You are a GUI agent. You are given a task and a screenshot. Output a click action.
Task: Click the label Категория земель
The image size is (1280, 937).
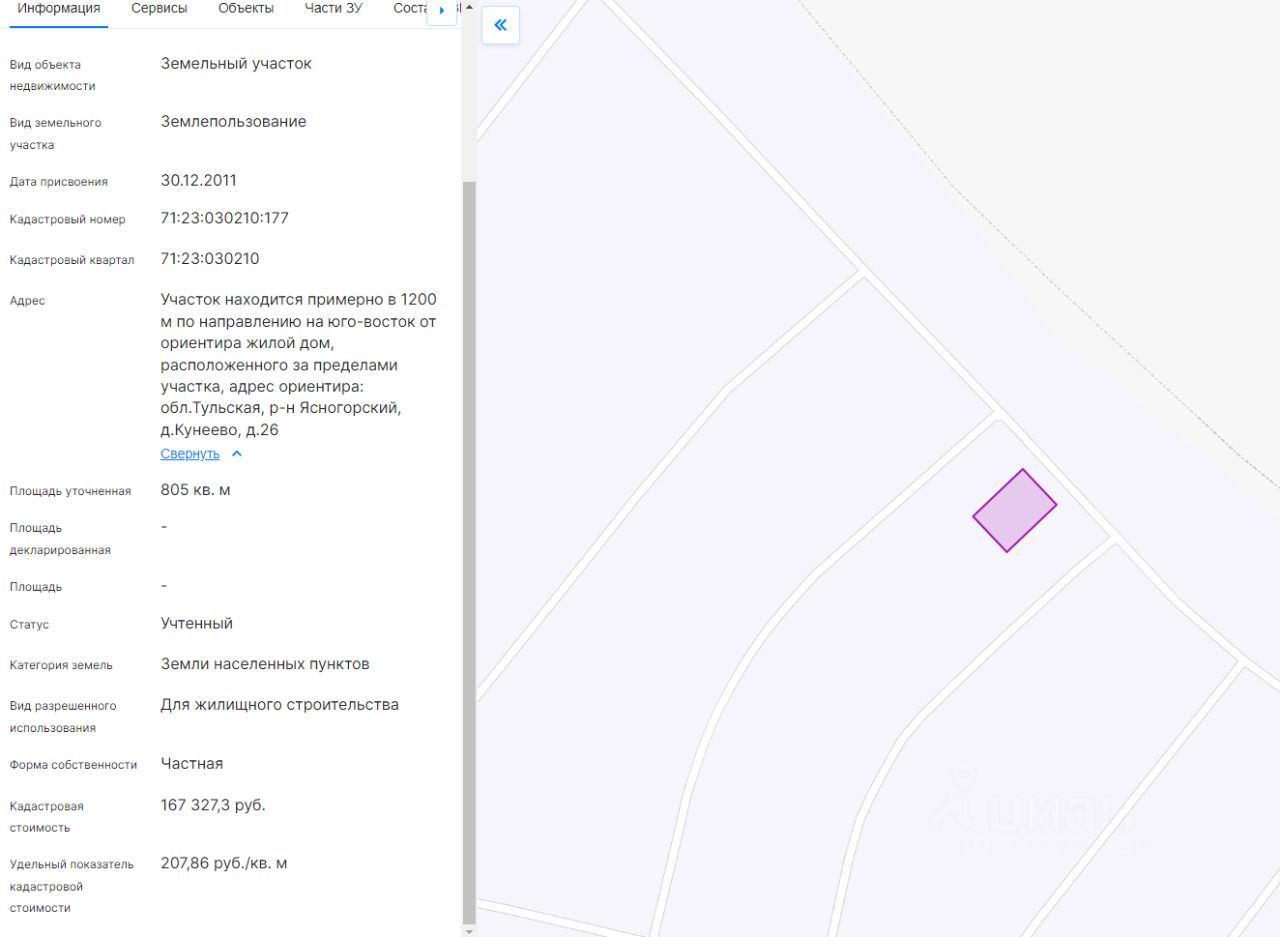pyautogui.click(x=61, y=665)
